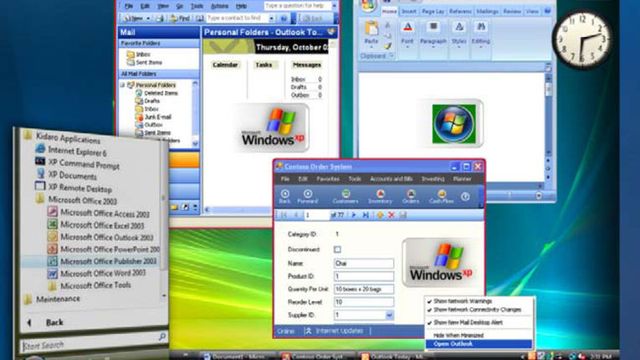Delete record with red X navigator icon
The height and width of the screenshot is (360, 640).
(391, 215)
